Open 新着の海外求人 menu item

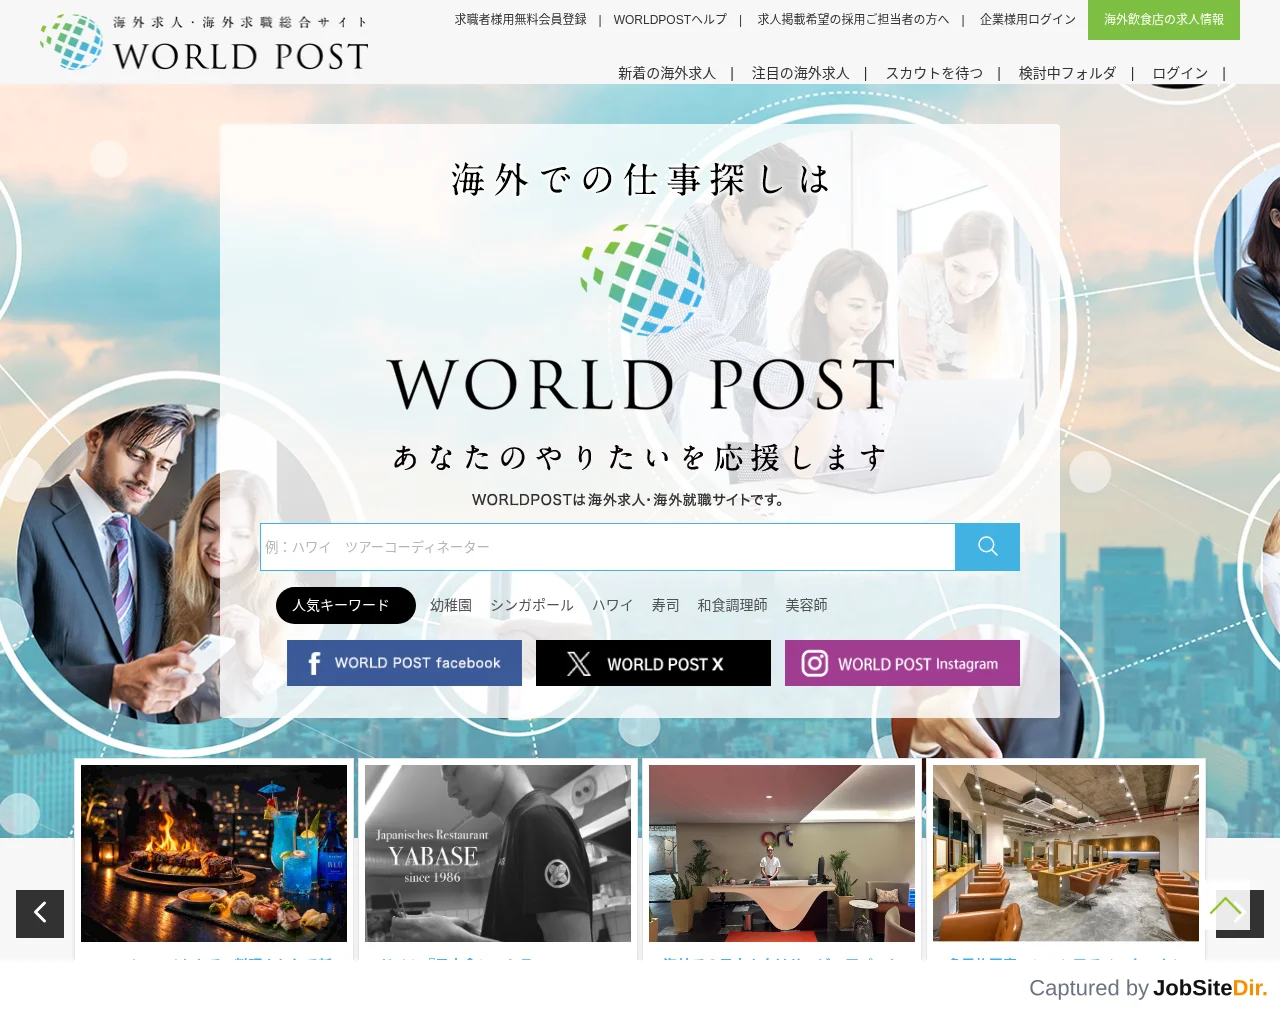coord(667,73)
